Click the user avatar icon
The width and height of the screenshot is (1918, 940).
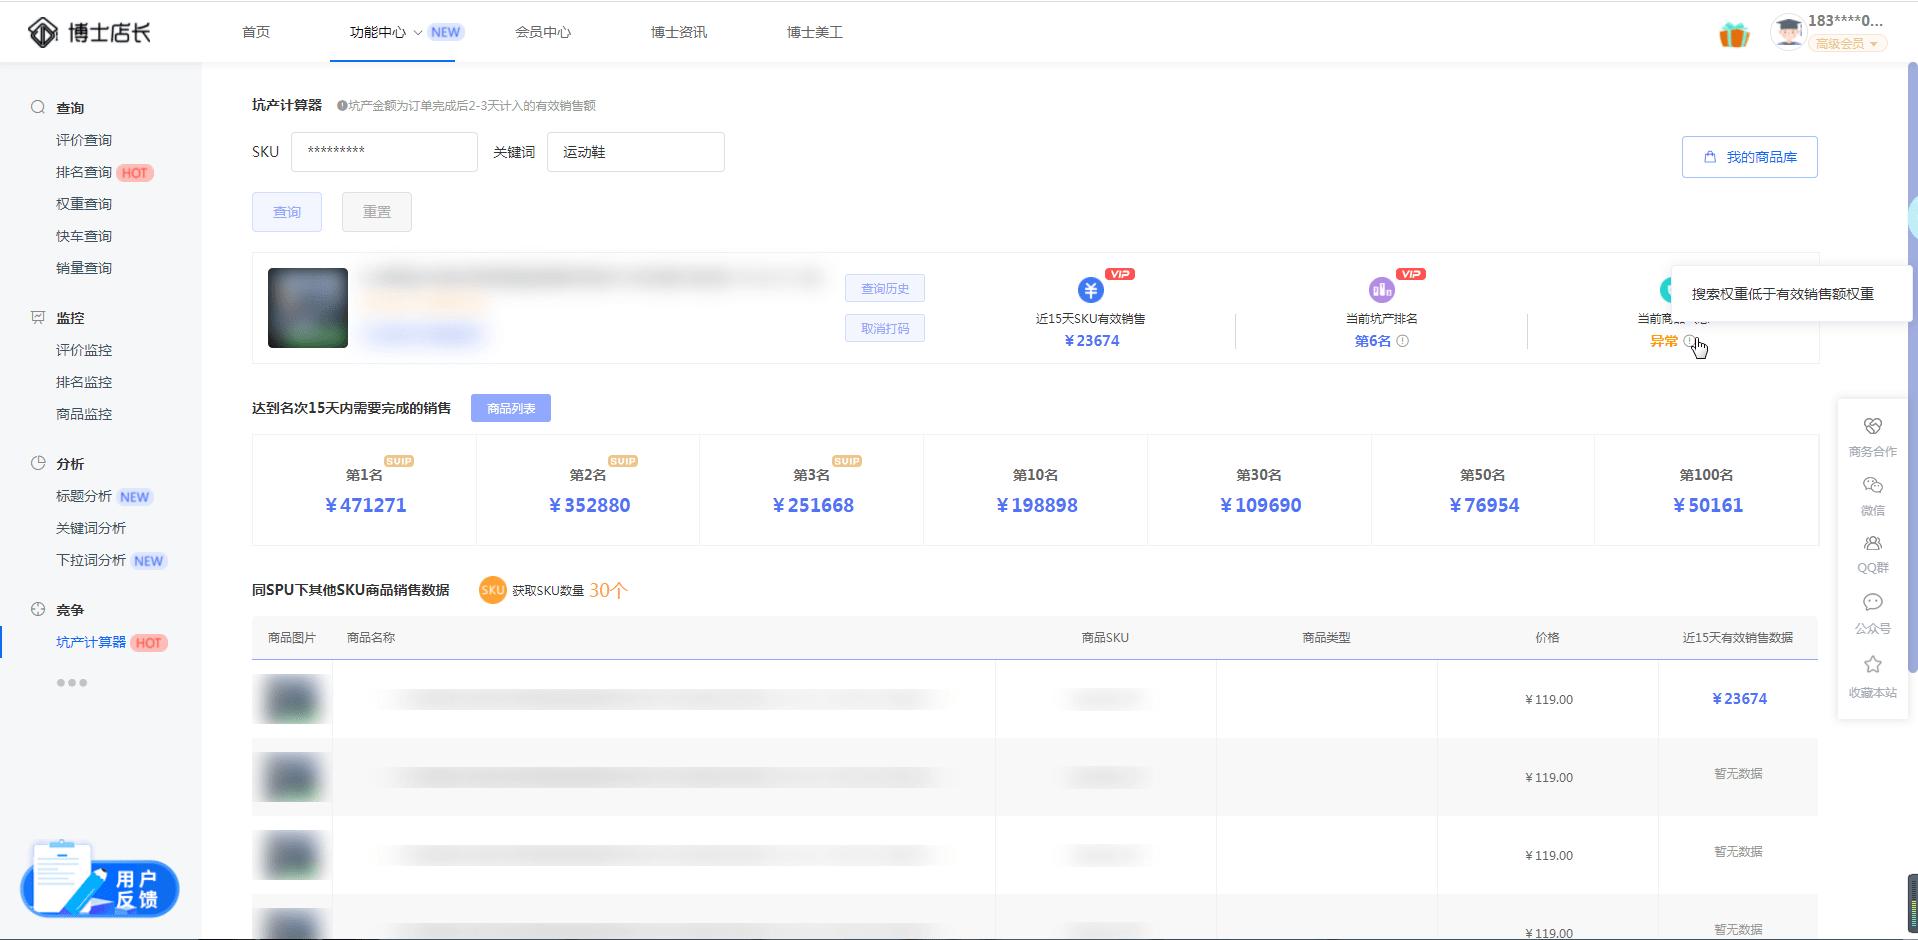click(x=1786, y=32)
